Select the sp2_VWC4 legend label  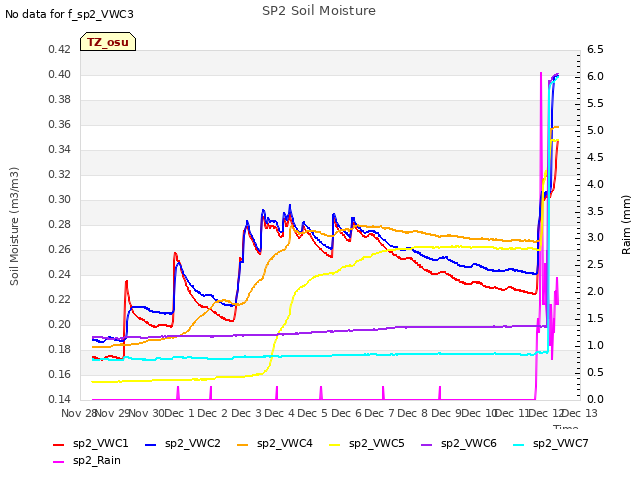(284, 443)
